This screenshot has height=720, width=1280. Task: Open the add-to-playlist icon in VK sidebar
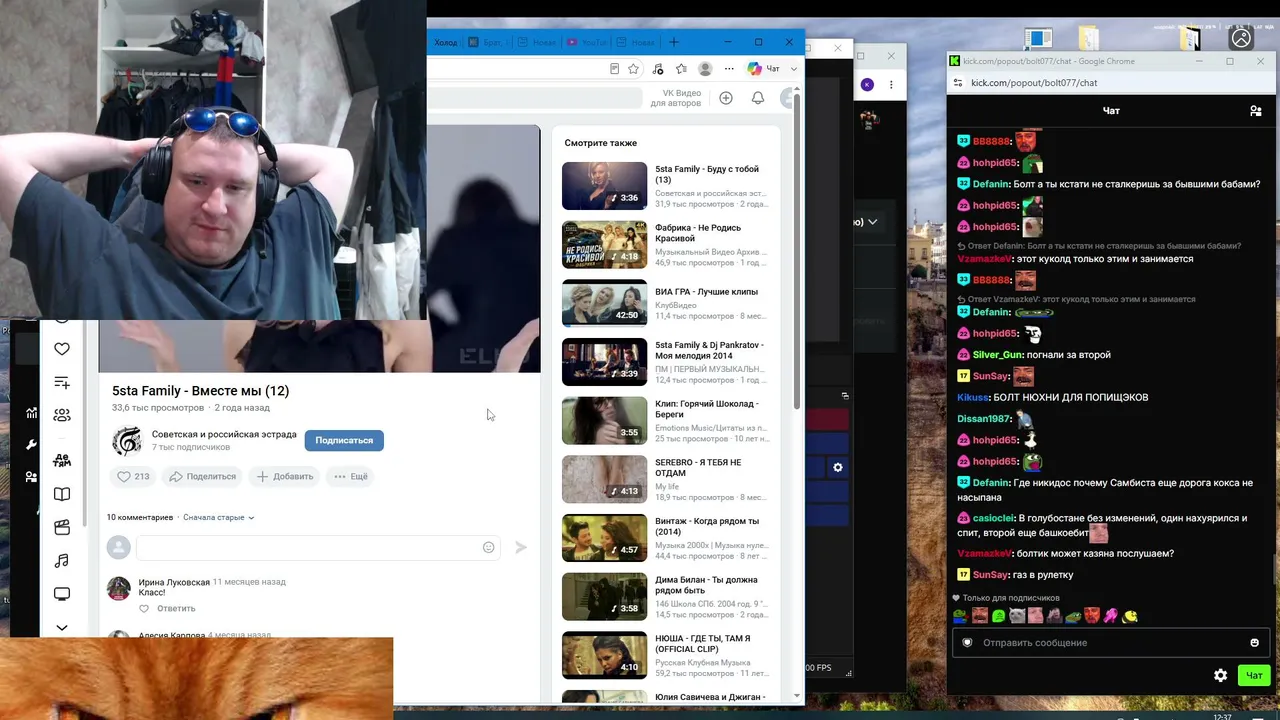(62, 383)
